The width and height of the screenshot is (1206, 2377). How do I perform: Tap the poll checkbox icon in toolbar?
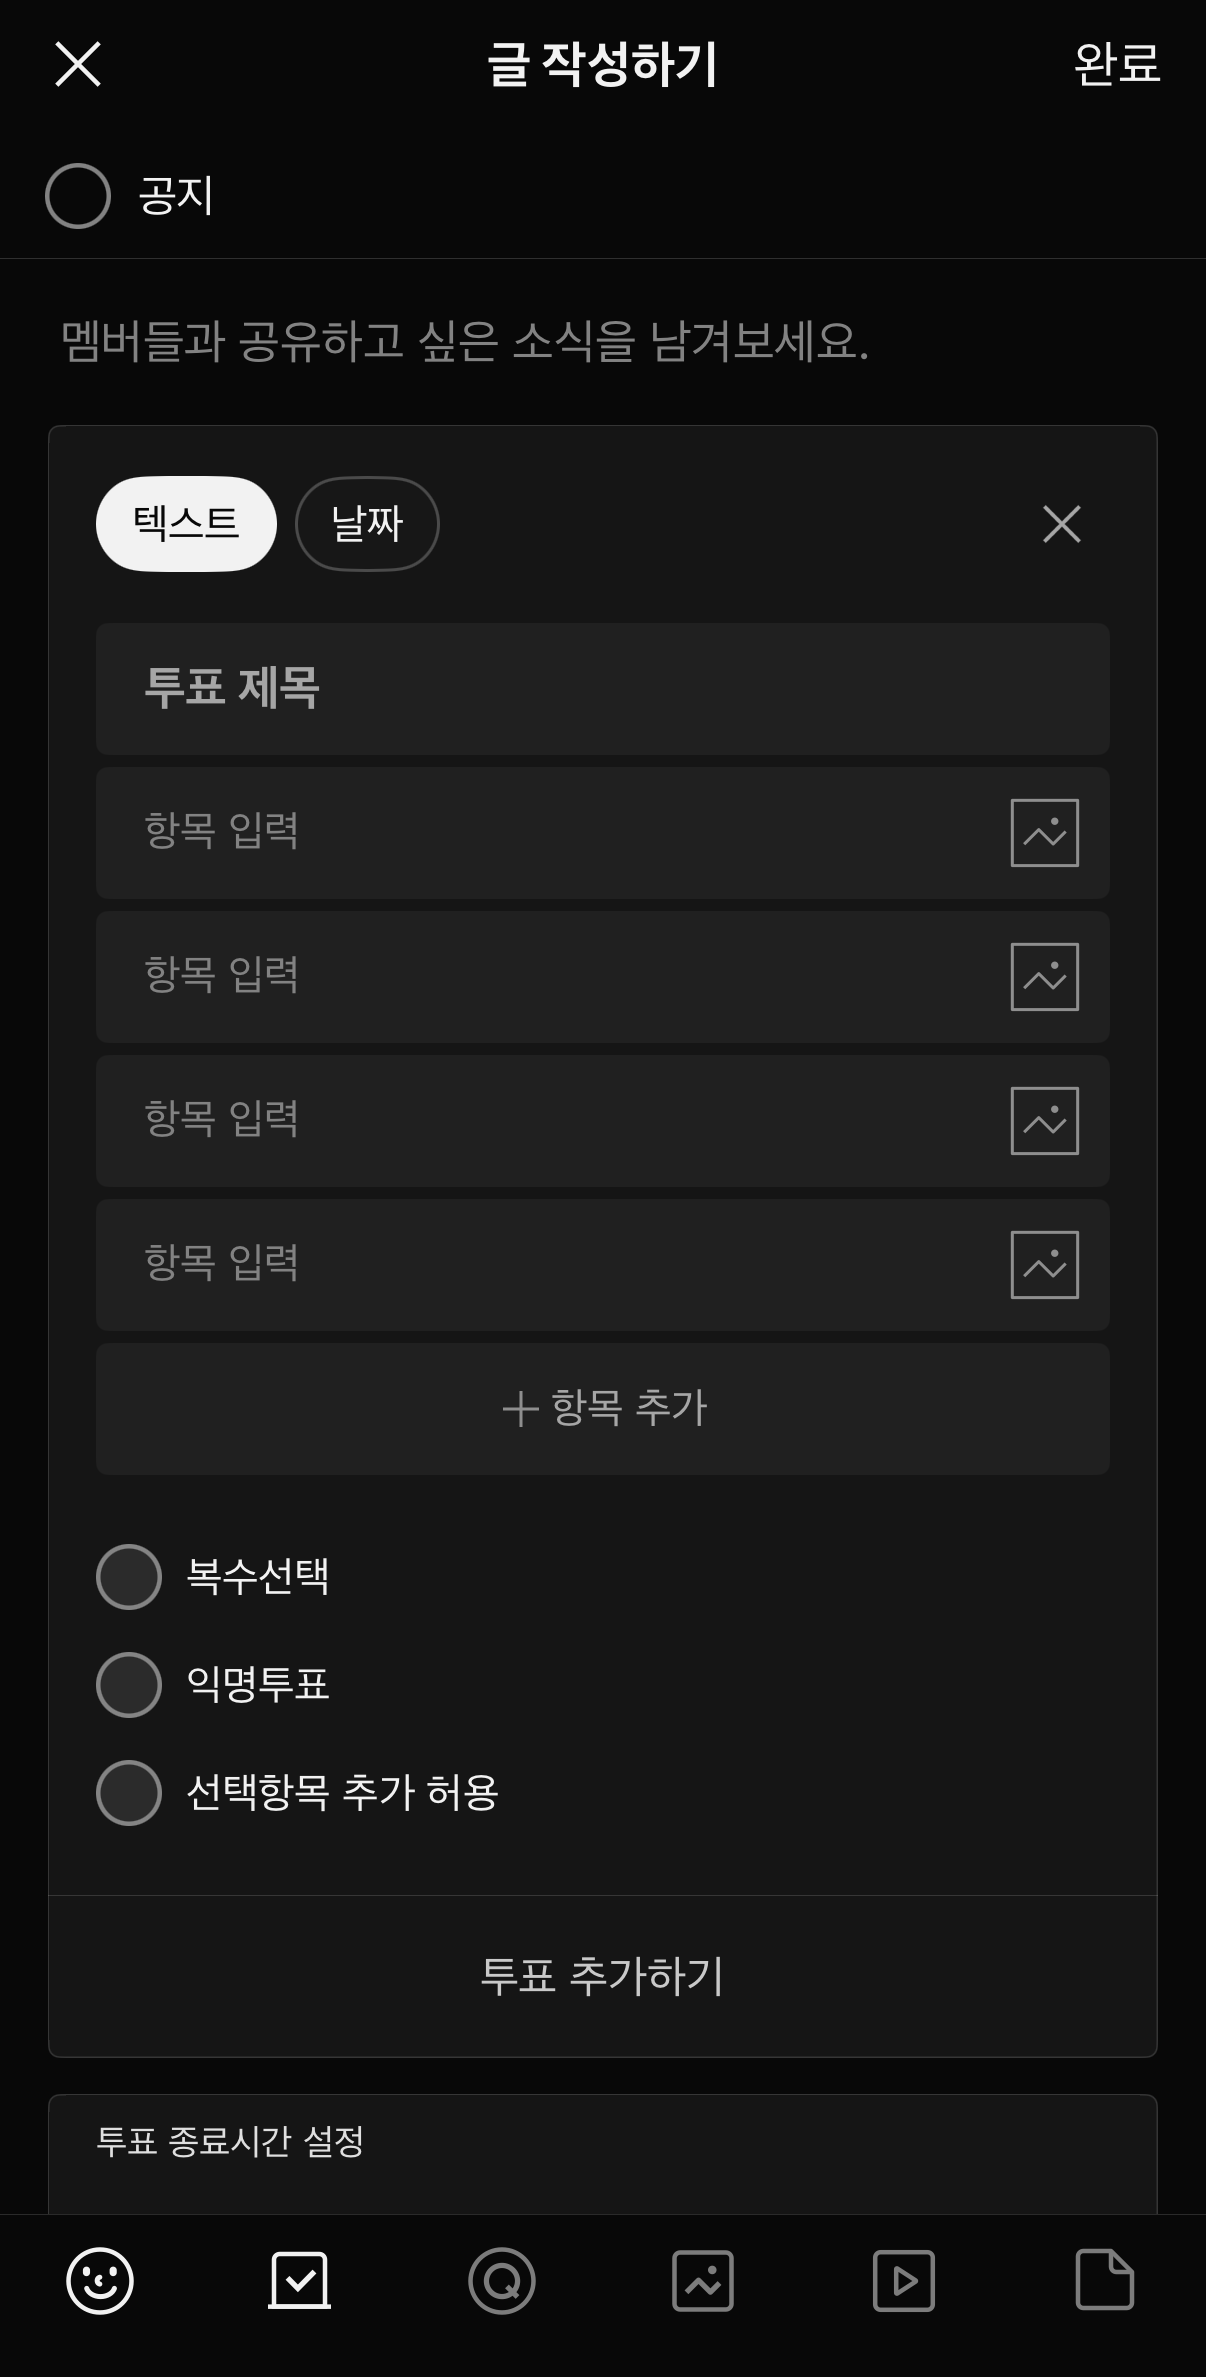click(x=300, y=2281)
